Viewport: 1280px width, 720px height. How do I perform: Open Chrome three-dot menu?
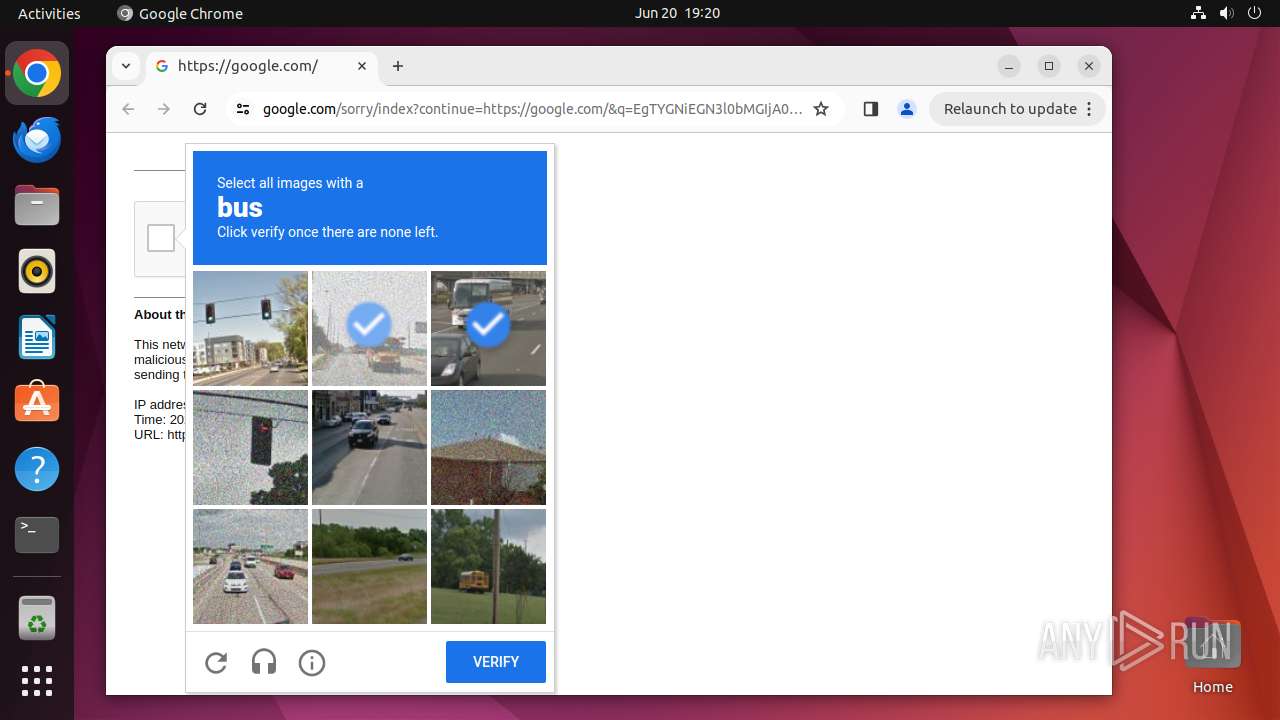[x=1089, y=109]
